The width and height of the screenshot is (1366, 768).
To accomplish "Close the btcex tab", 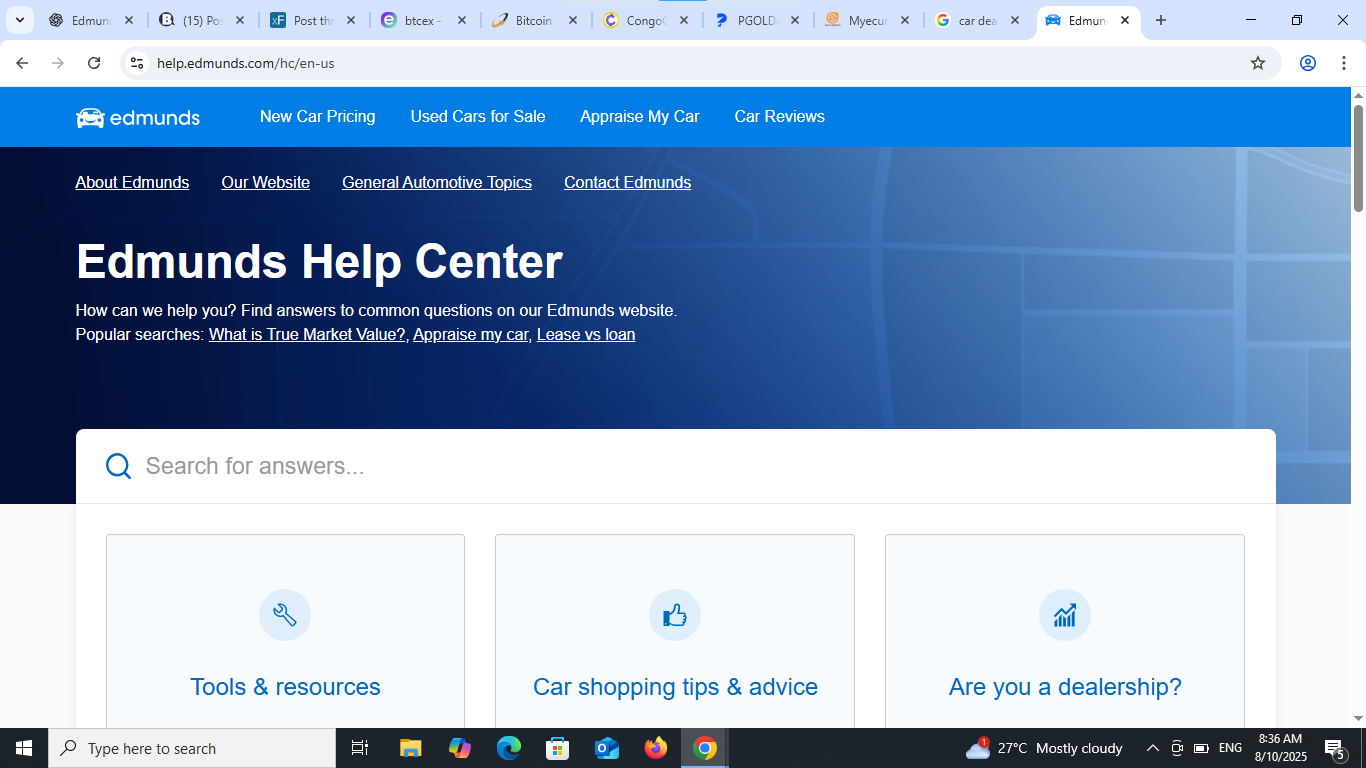I will pos(461,20).
